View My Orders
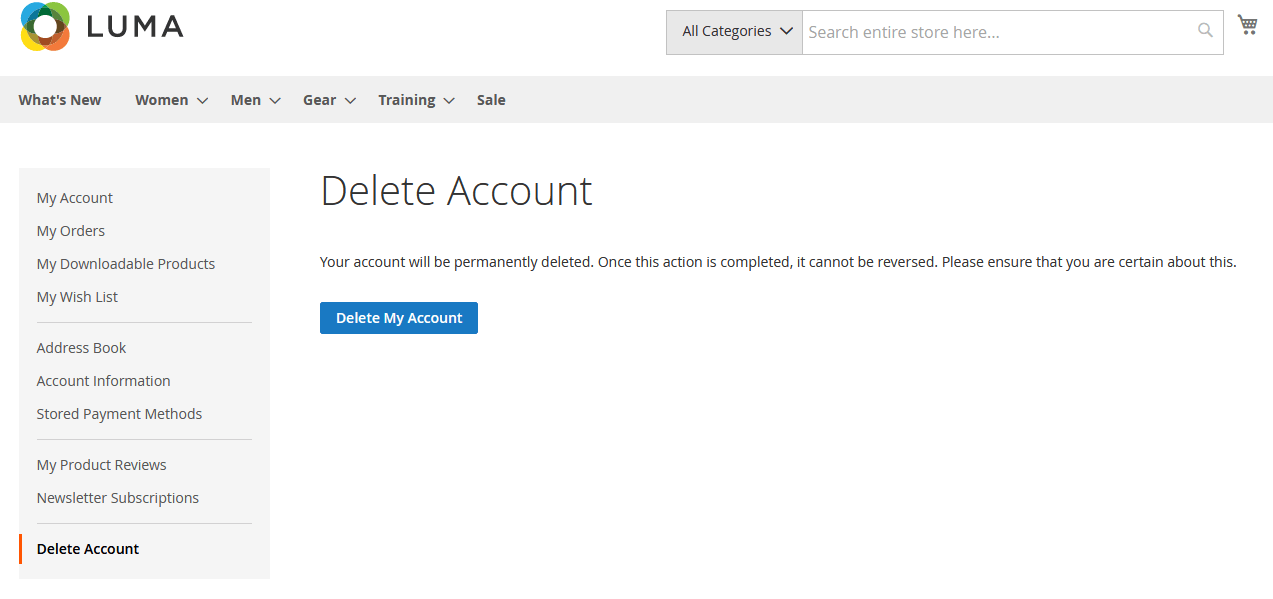The width and height of the screenshot is (1273, 599). 70,230
